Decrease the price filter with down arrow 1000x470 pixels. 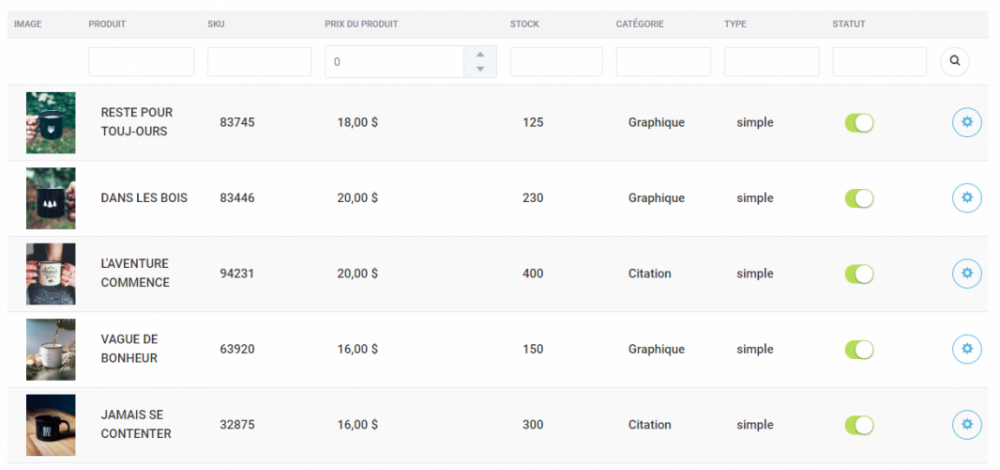[x=480, y=69]
